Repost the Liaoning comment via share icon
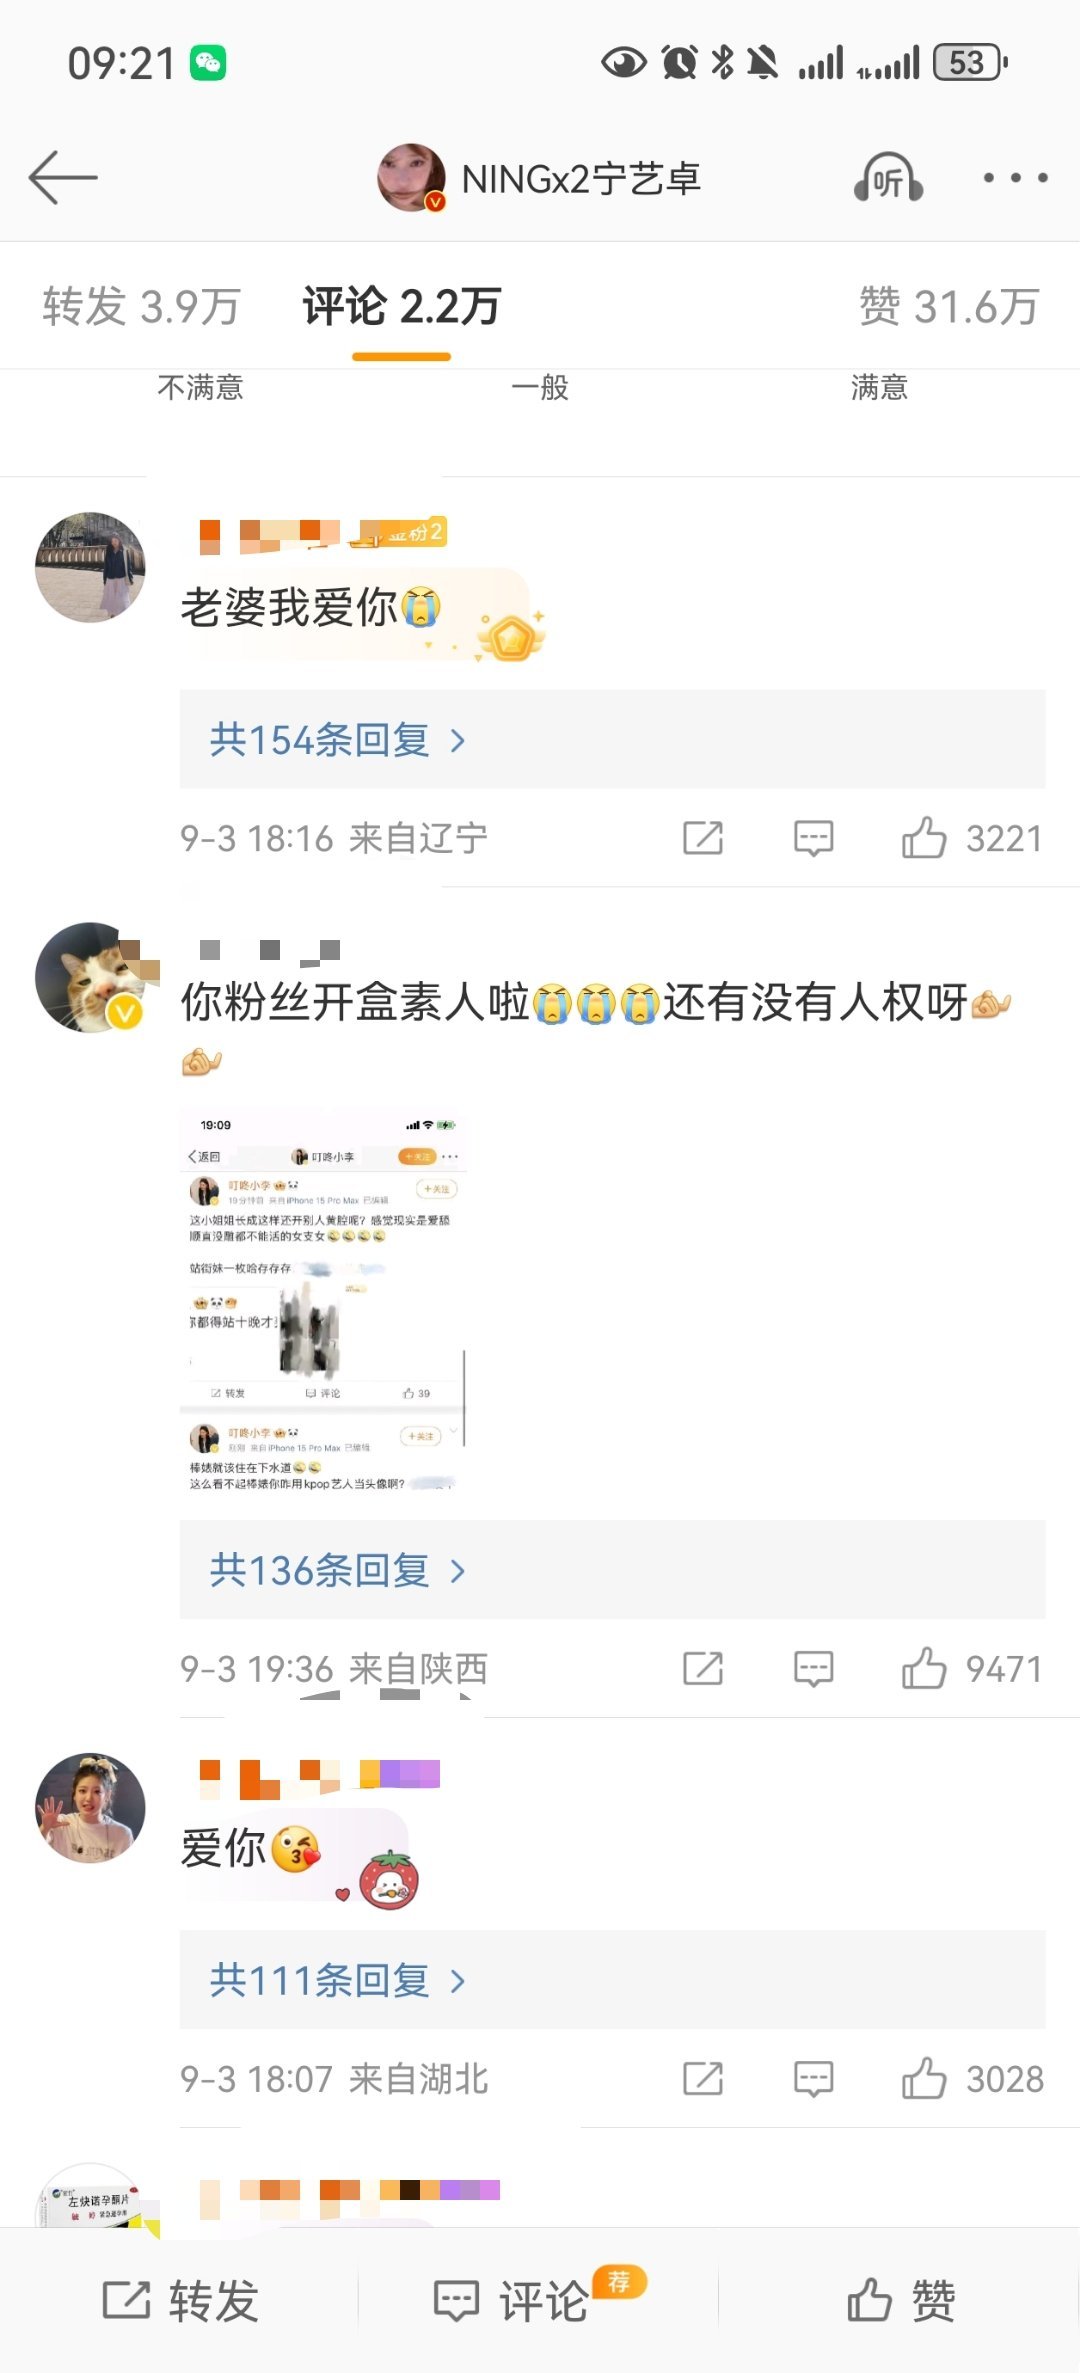Image resolution: width=1080 pixels, height=2373 pixels. pos(703,838)
